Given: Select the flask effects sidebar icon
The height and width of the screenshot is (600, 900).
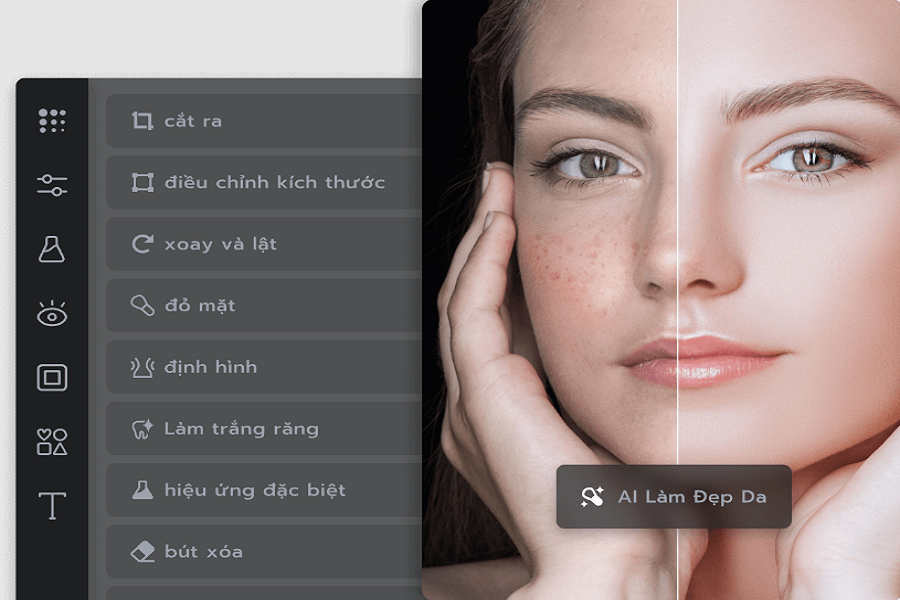Looking at the screenshot, I should click(52, 249).
